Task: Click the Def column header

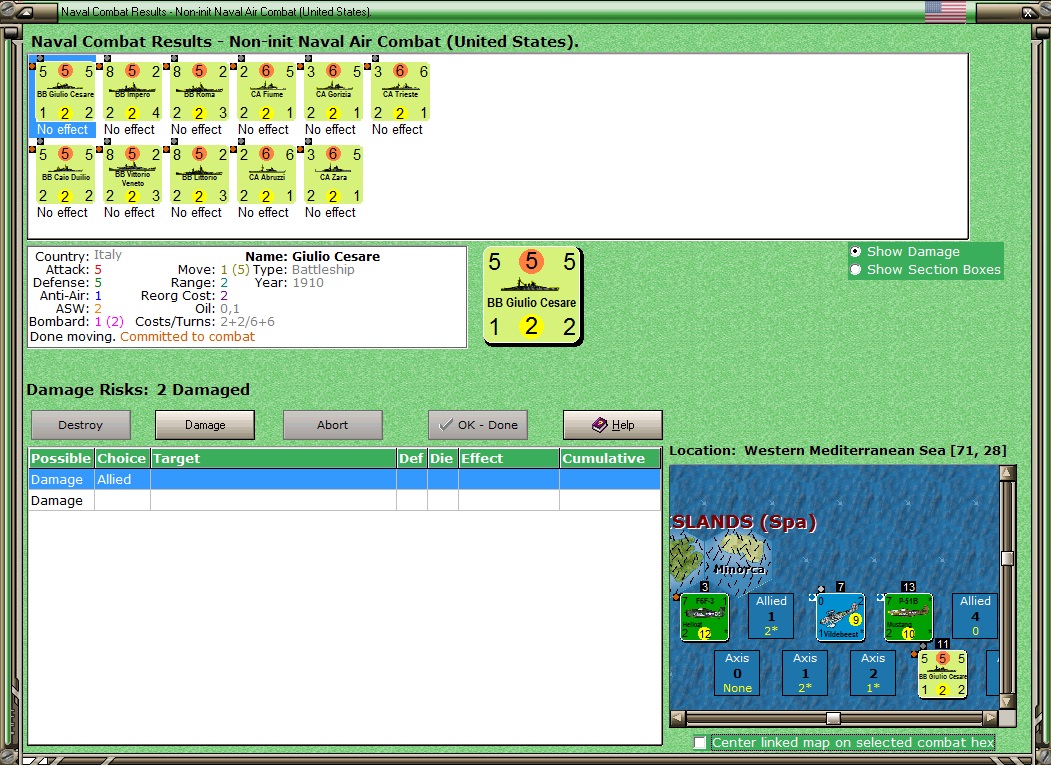Action: pyautogui.click(x=412, y=459)
